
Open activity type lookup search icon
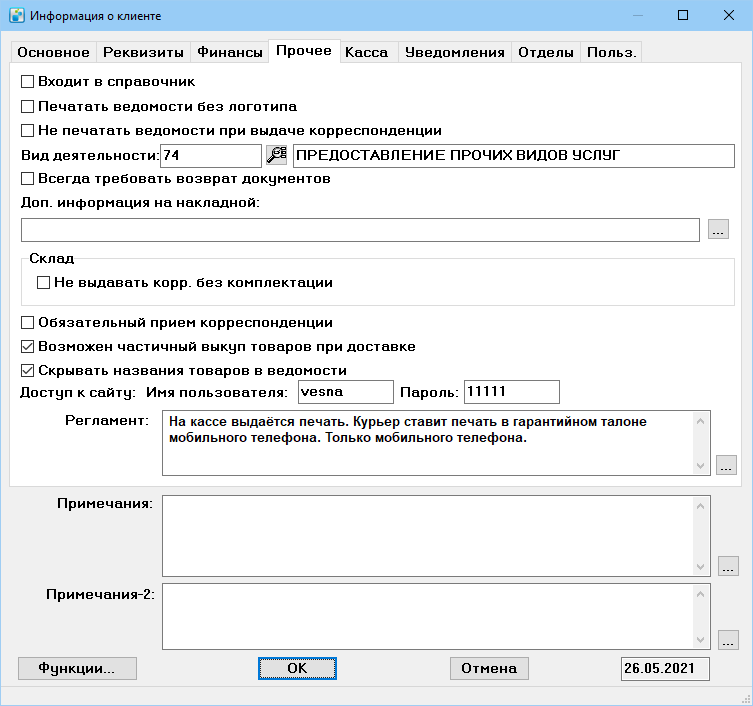point(277,155)
